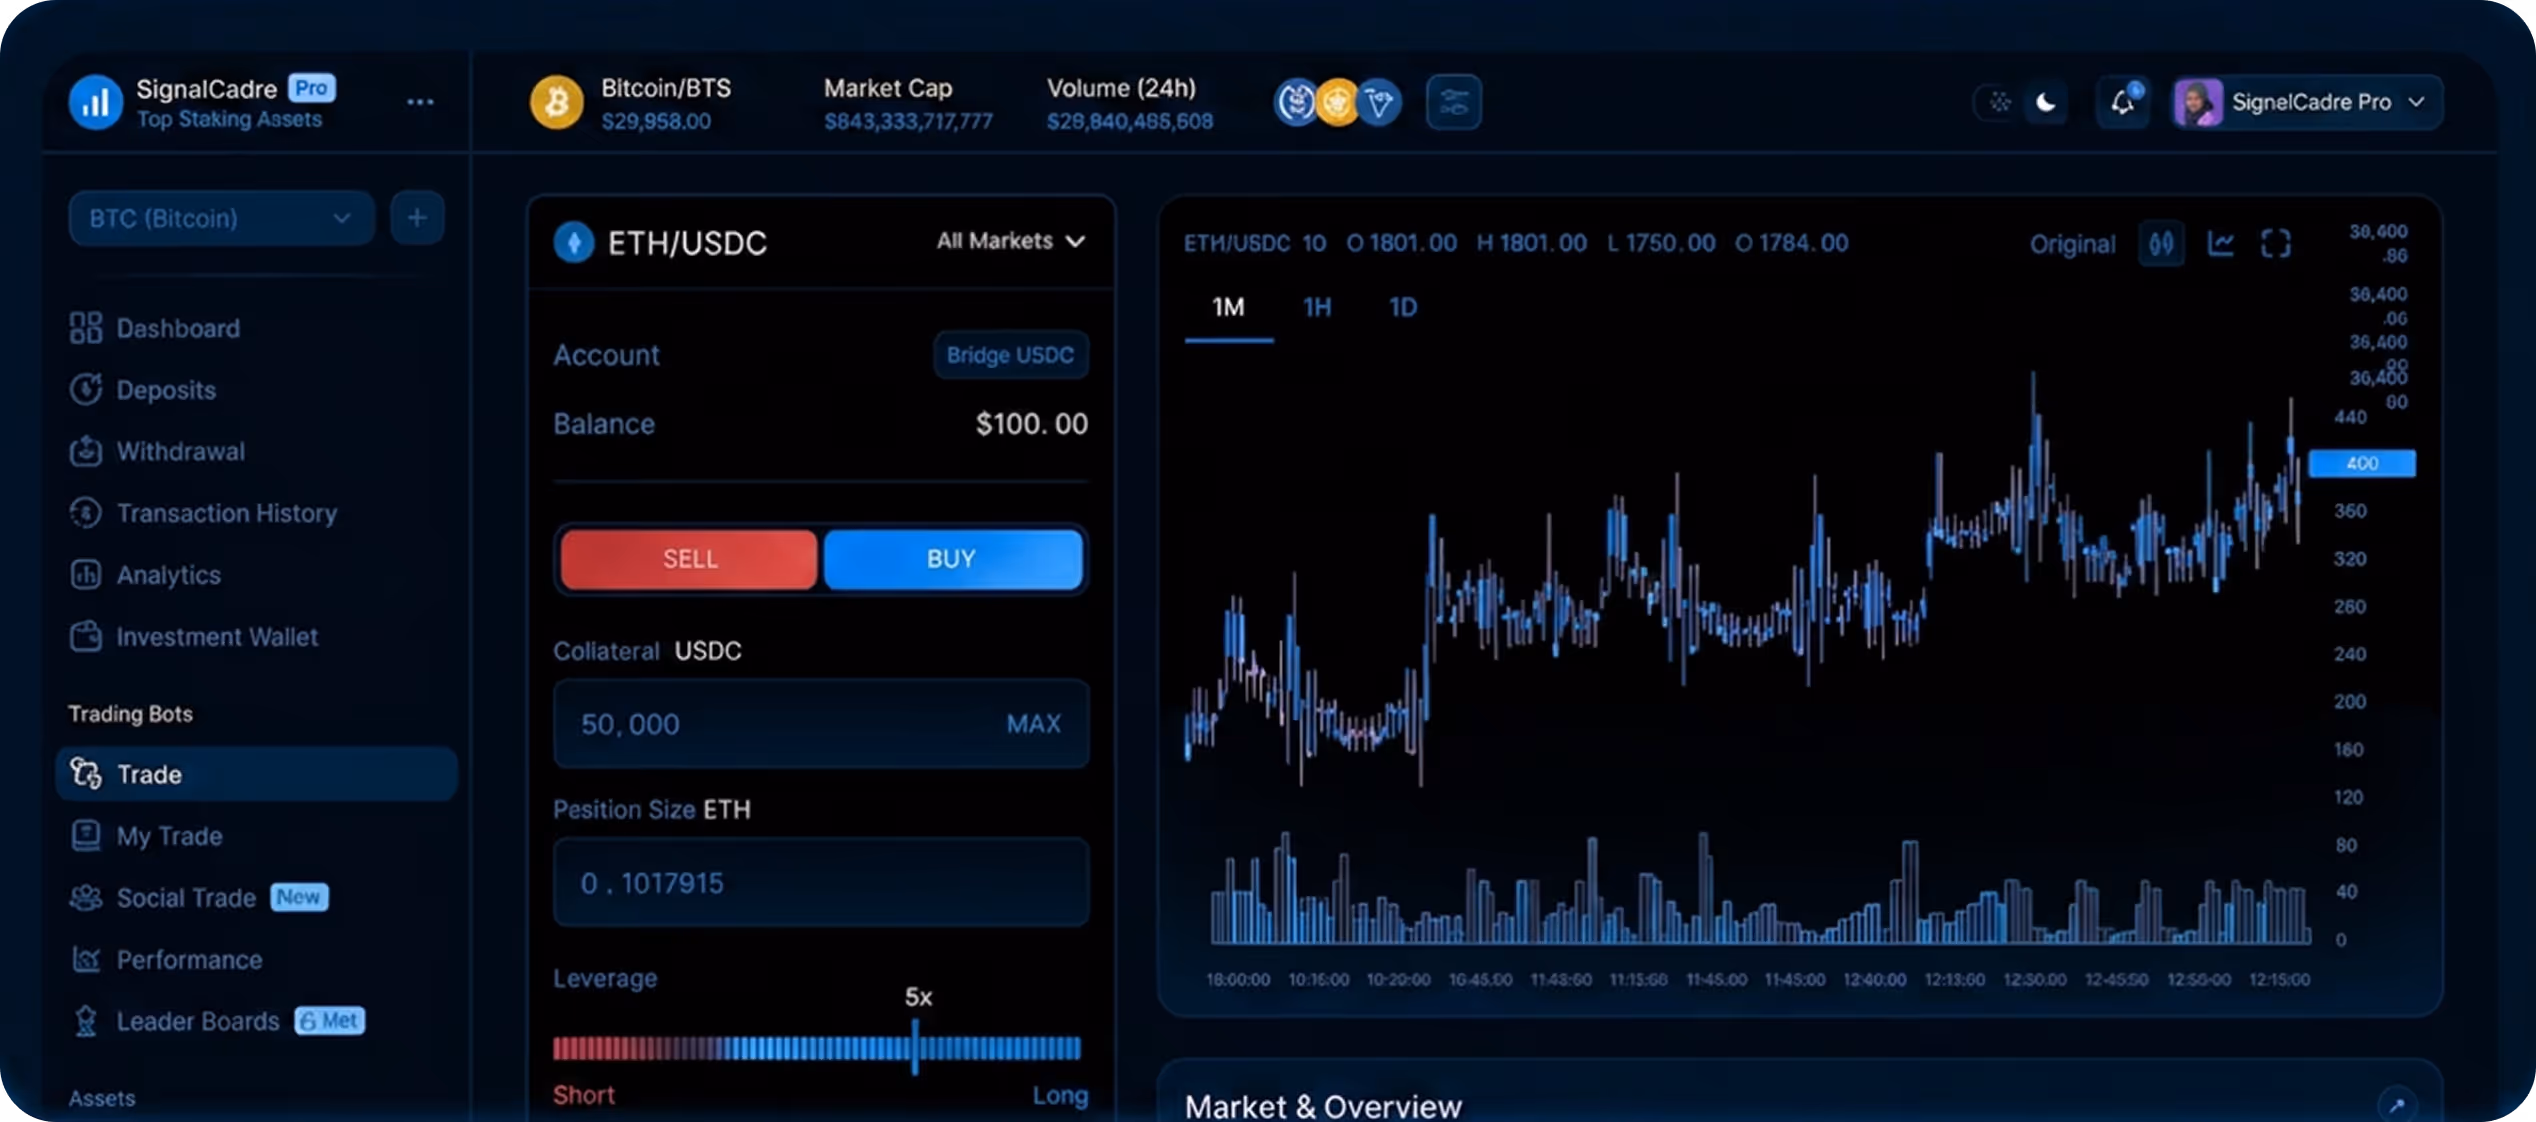Click the SignalCadre bar-chart logo icon
Screen dimensions: 2536x1122
(95, 102)
